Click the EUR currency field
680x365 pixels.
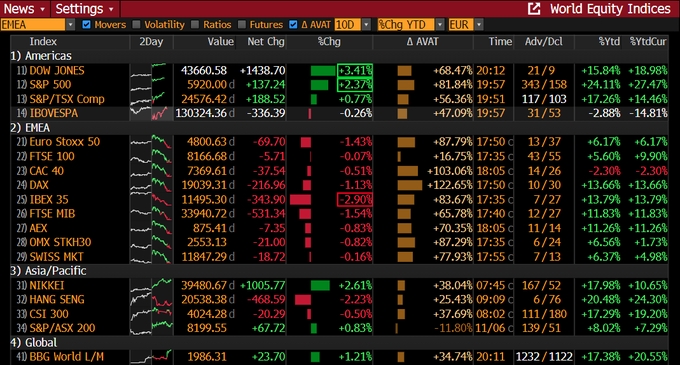pyautogui.click(x=461, y=25)
